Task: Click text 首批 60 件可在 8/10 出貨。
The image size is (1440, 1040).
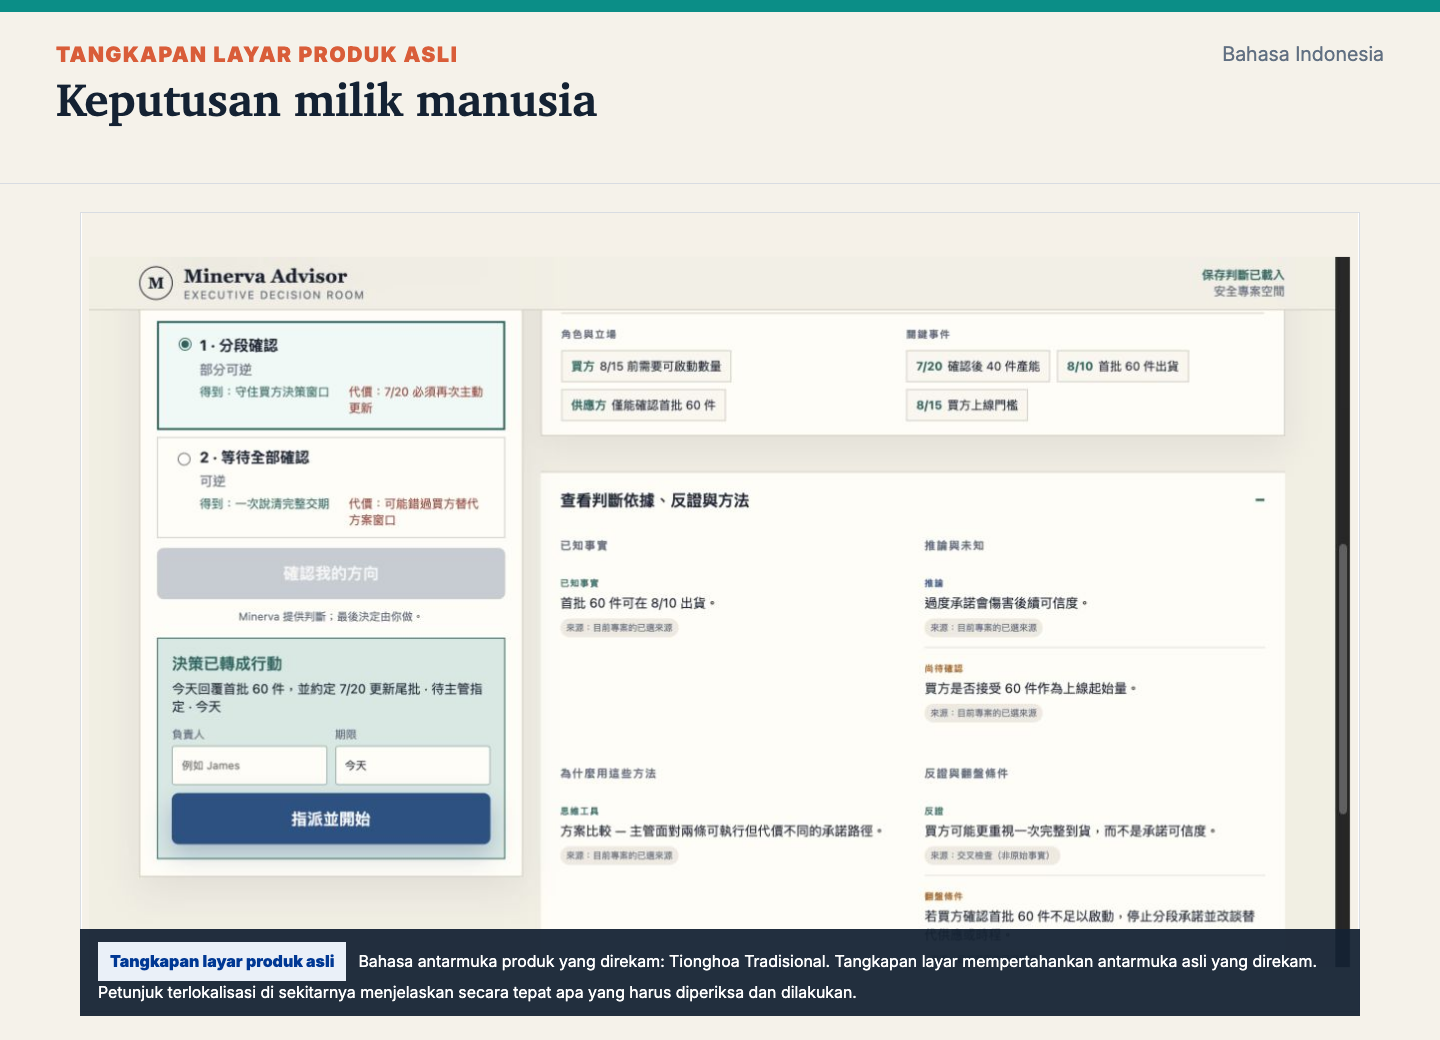Action: click(638, 603)
